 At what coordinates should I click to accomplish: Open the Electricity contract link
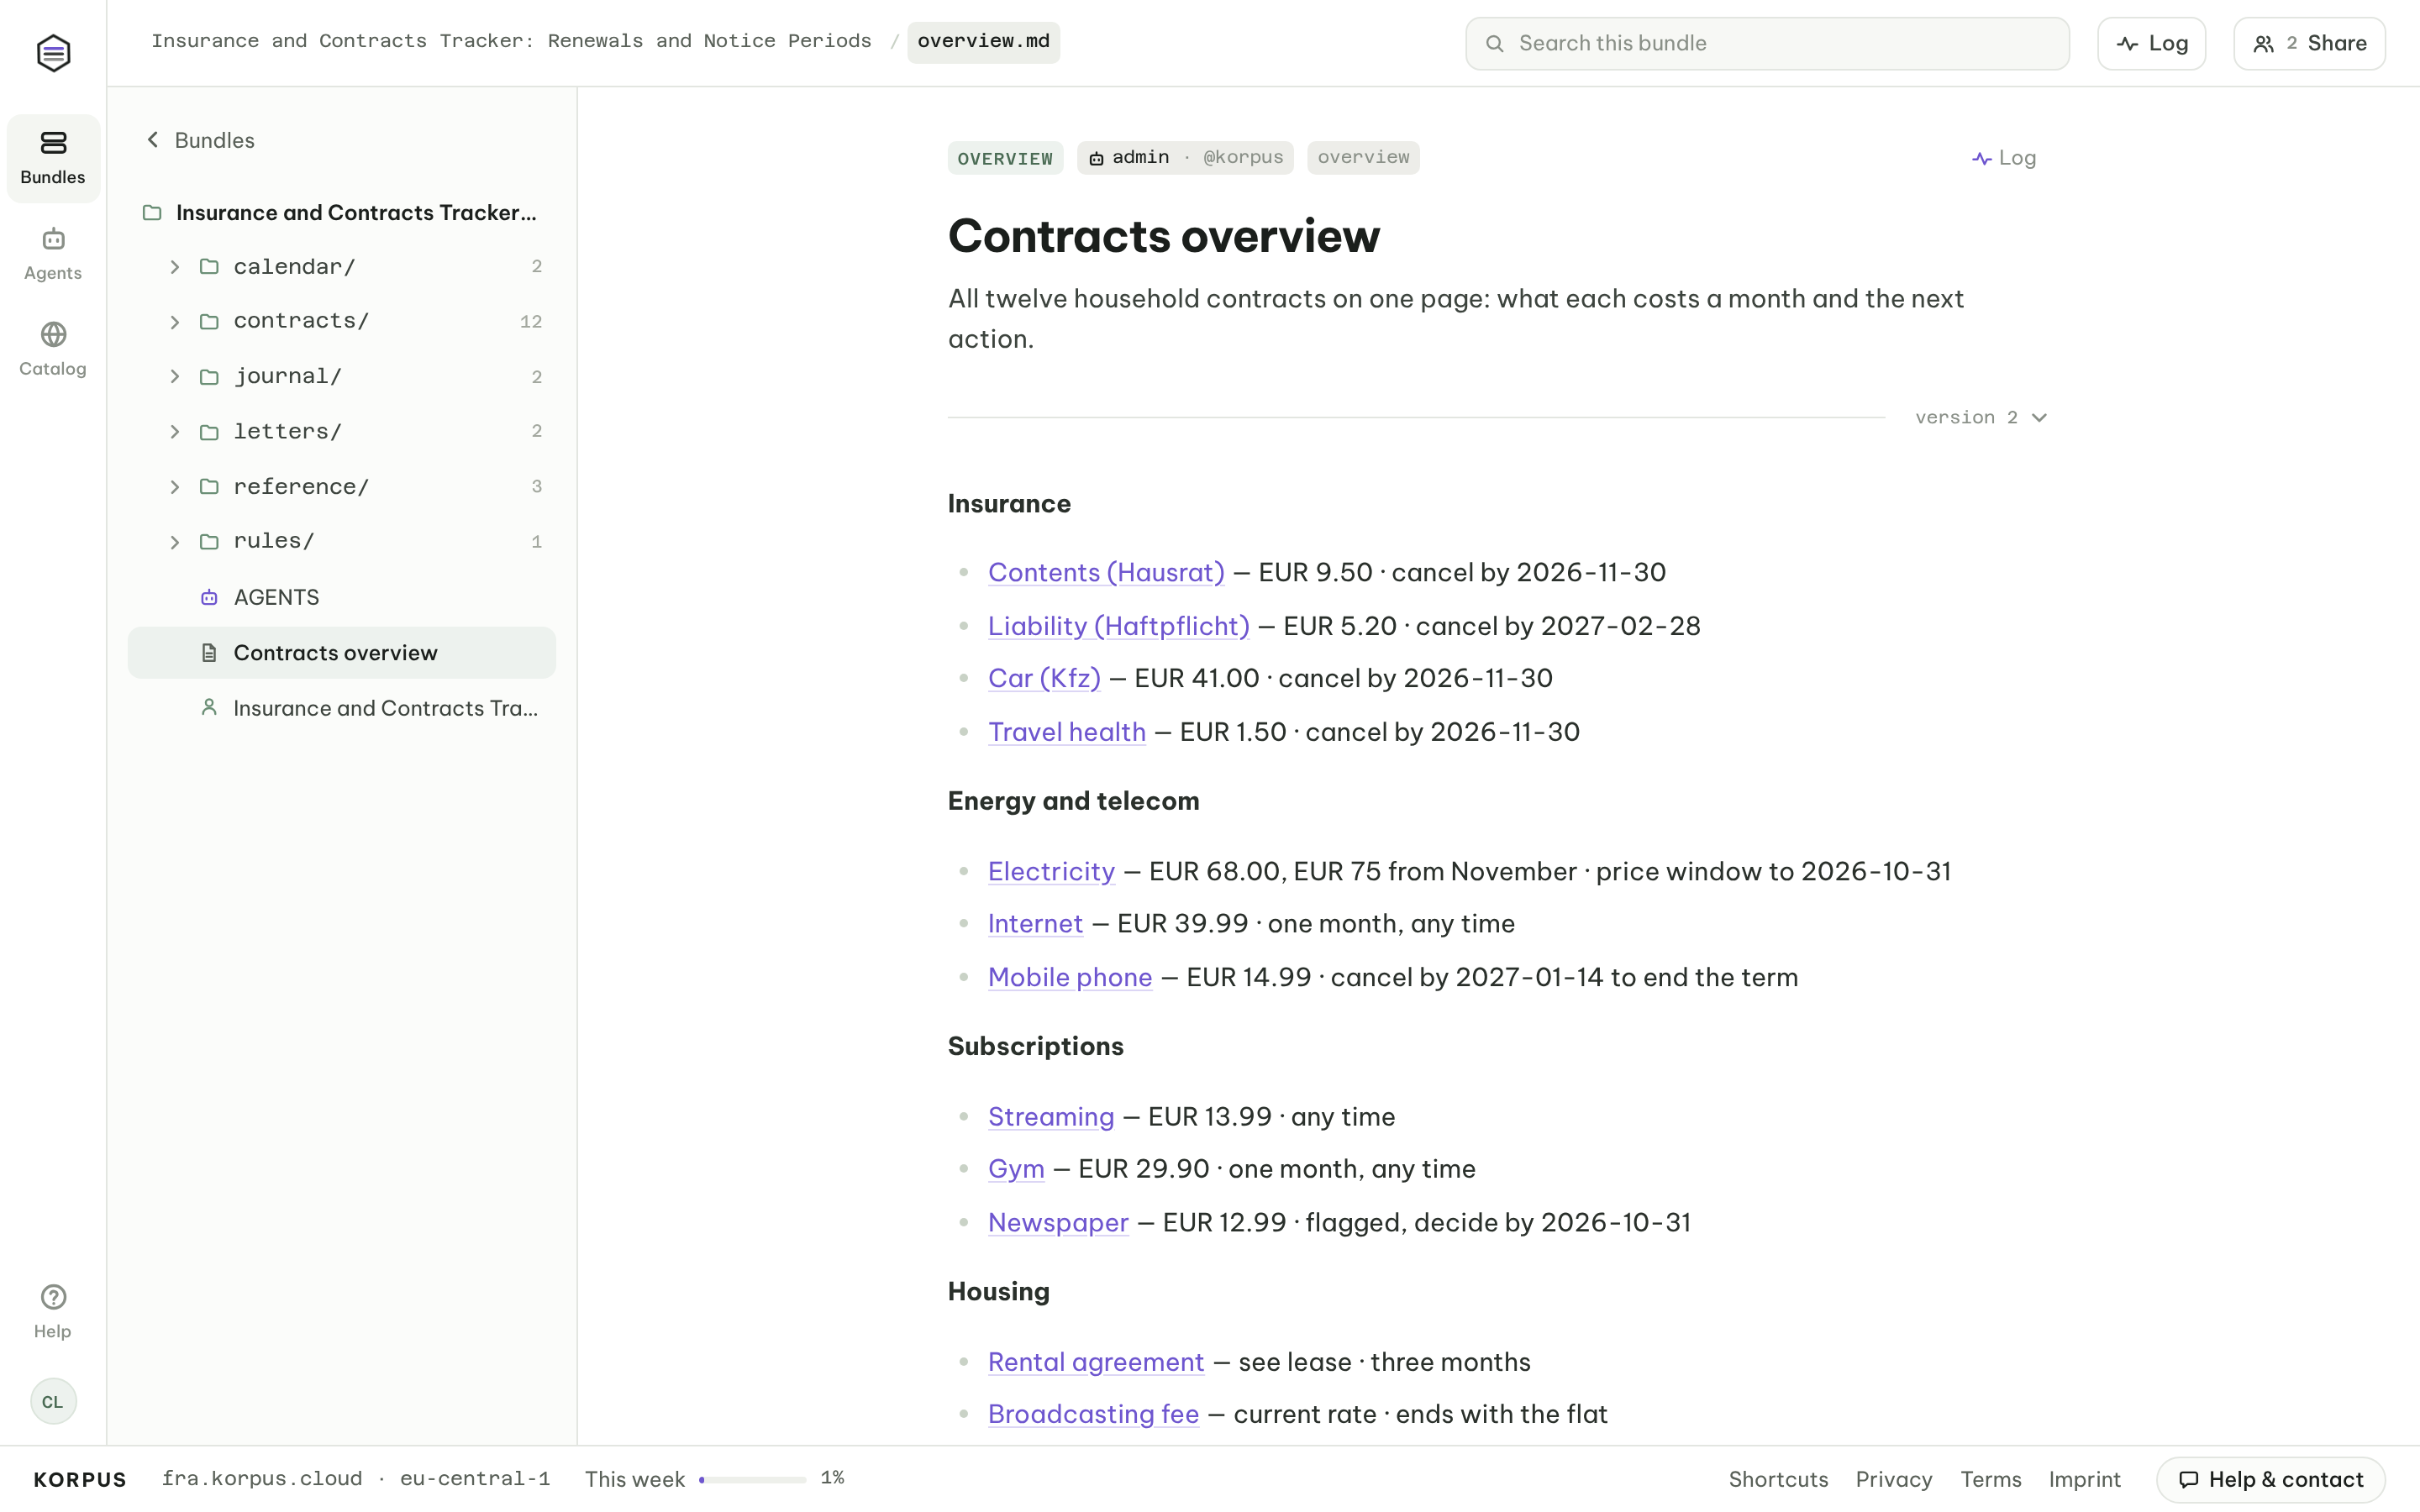click(1051, 872)
